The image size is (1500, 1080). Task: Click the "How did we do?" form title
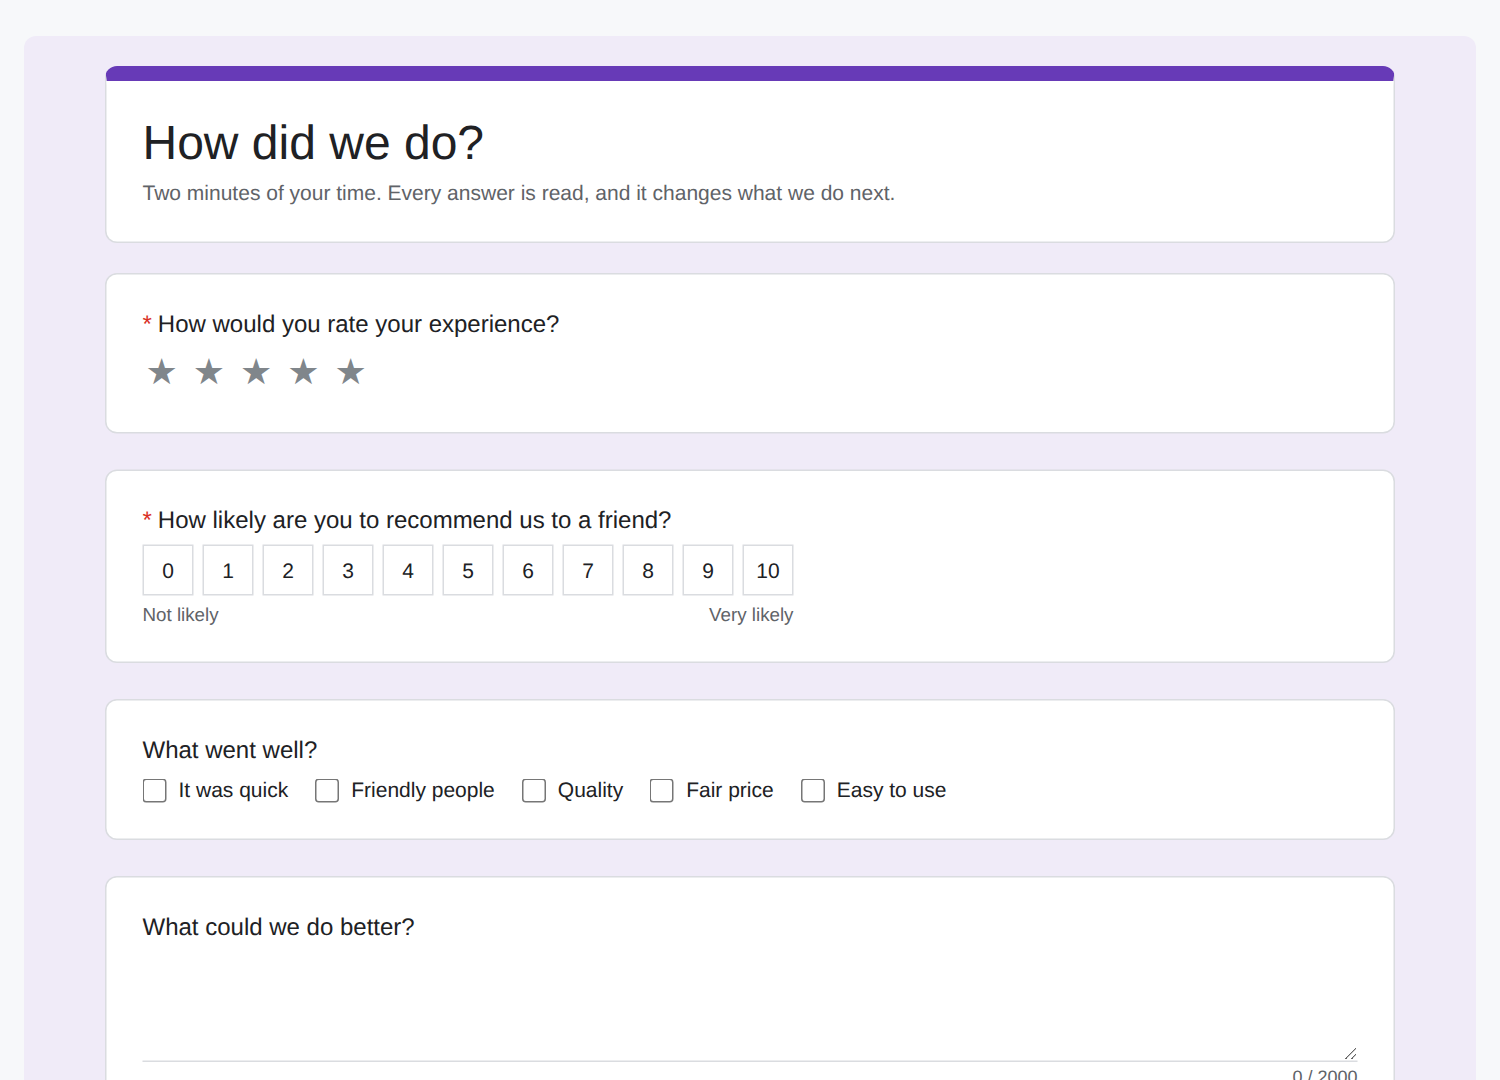point(313,143)
